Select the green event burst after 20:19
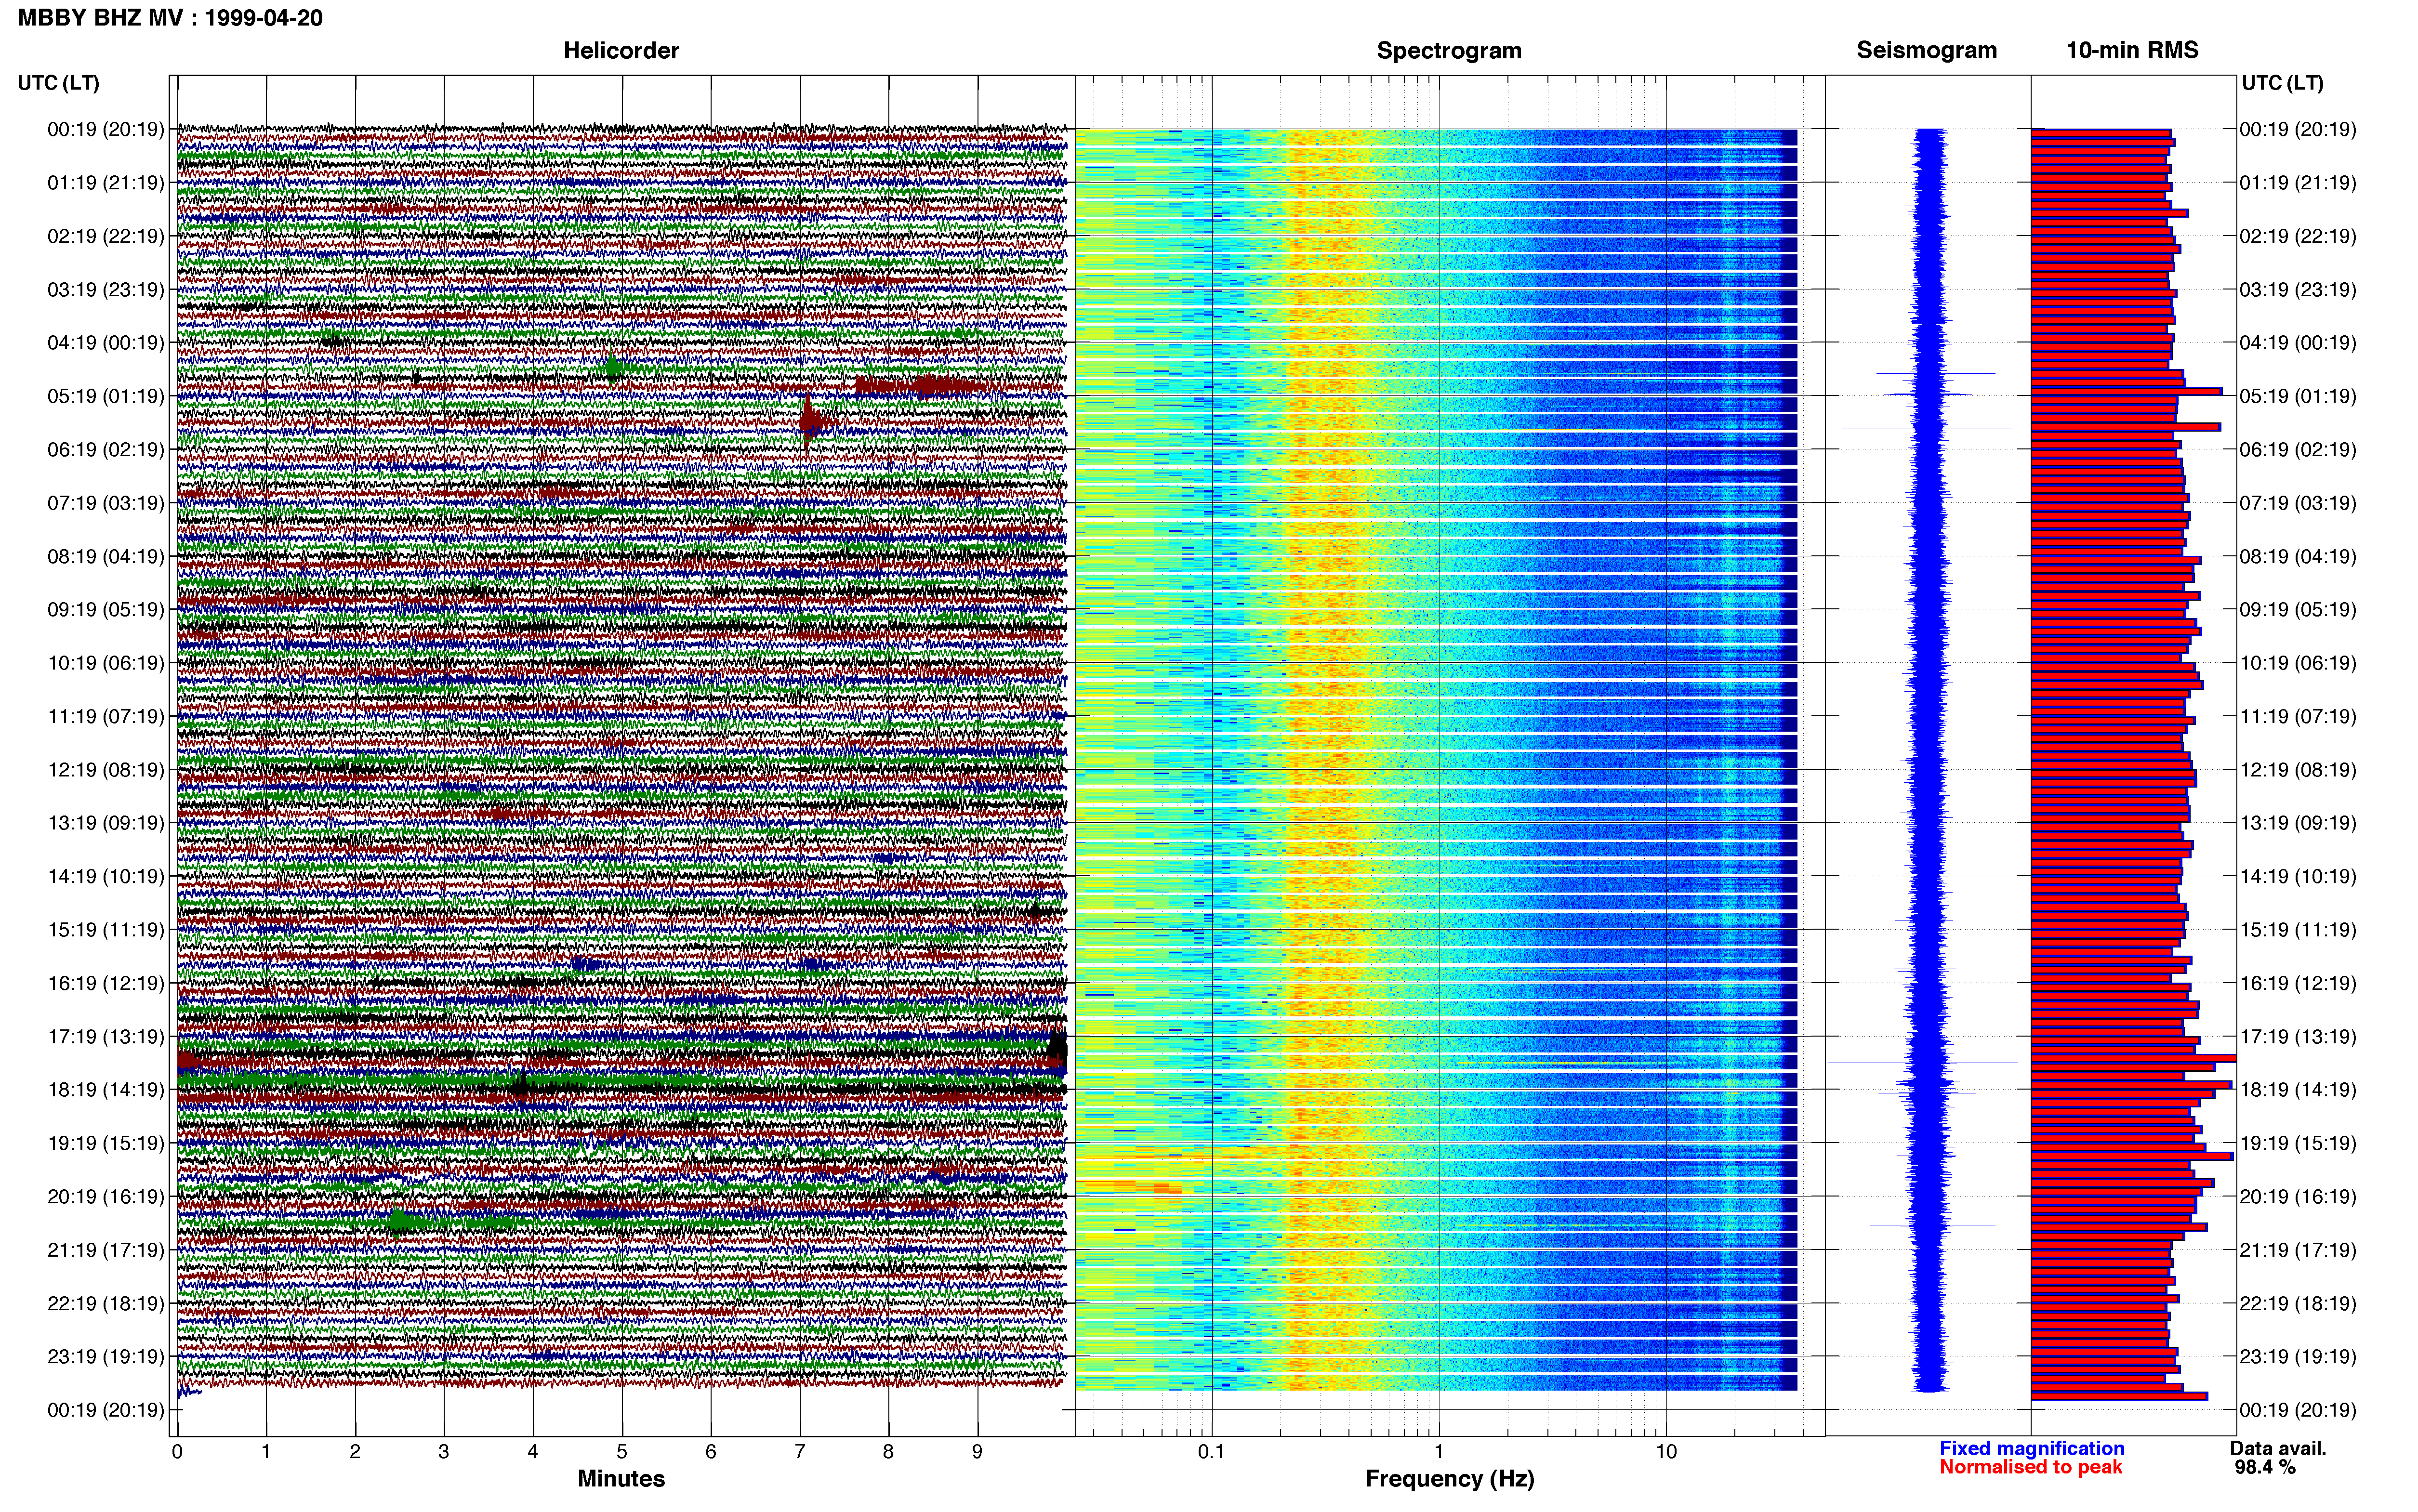Image resolution: width=2418 pixels, height=1512 pixels. pyautogui.click(x=400, y=1222)
